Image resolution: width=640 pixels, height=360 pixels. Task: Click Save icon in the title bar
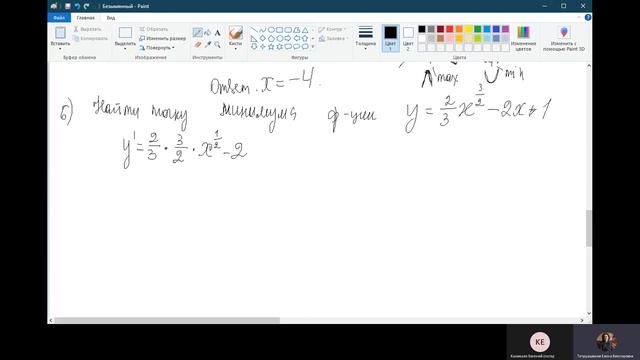68,6
